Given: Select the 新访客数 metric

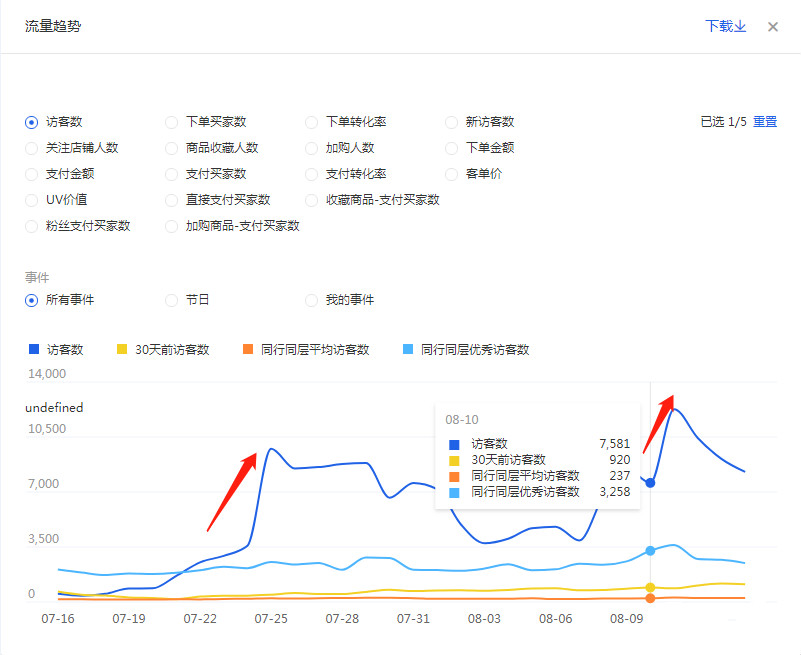Looking at the screenshot, I should [x=451, y=122].
